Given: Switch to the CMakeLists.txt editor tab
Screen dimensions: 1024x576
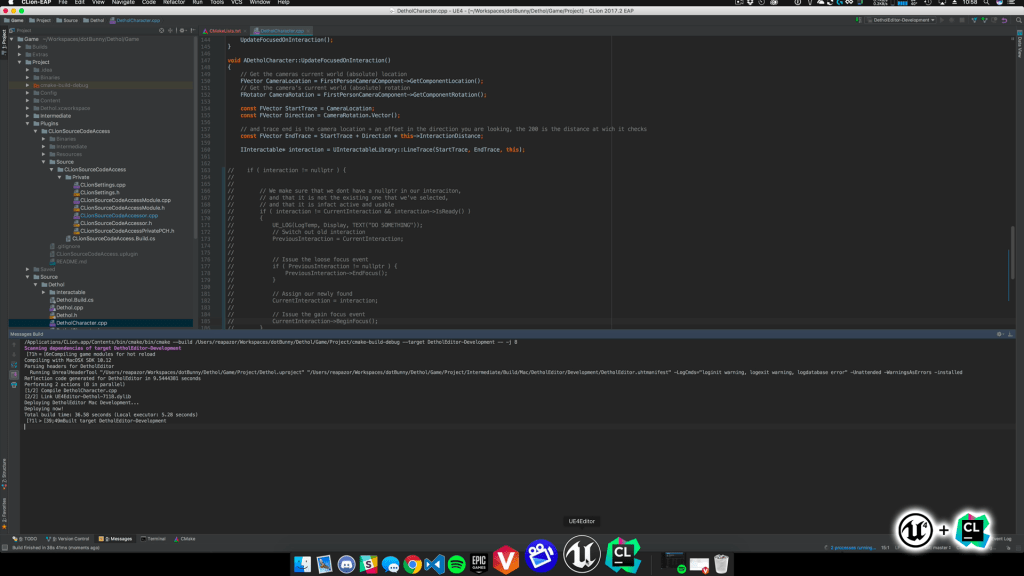Looking at the screenshot, I should click(x=224, y=31).
